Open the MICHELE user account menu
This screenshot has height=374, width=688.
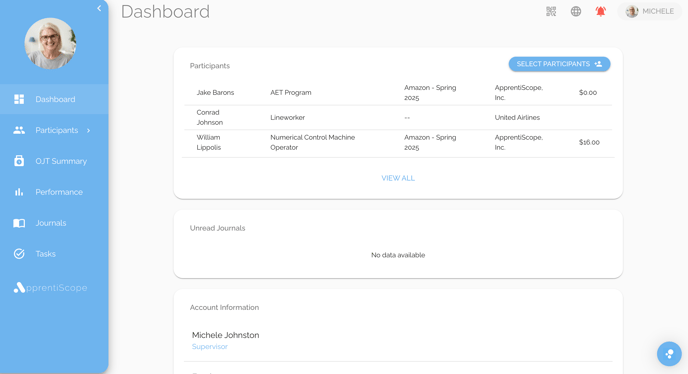click(x=650, y=11)
